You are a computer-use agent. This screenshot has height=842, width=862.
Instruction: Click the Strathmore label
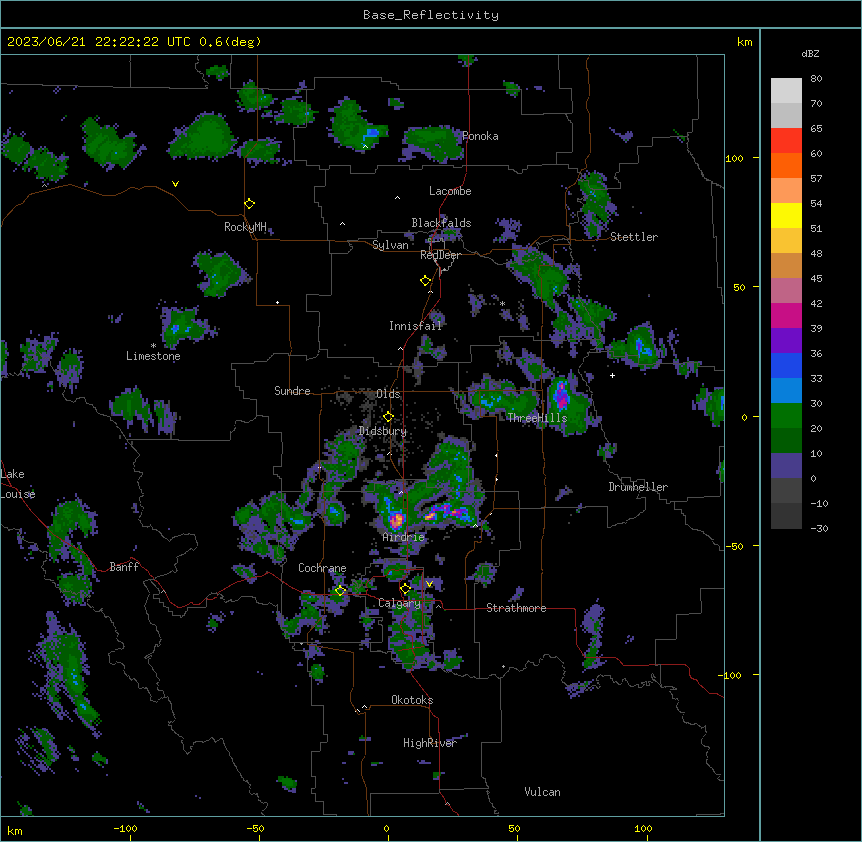click(516, 608)
